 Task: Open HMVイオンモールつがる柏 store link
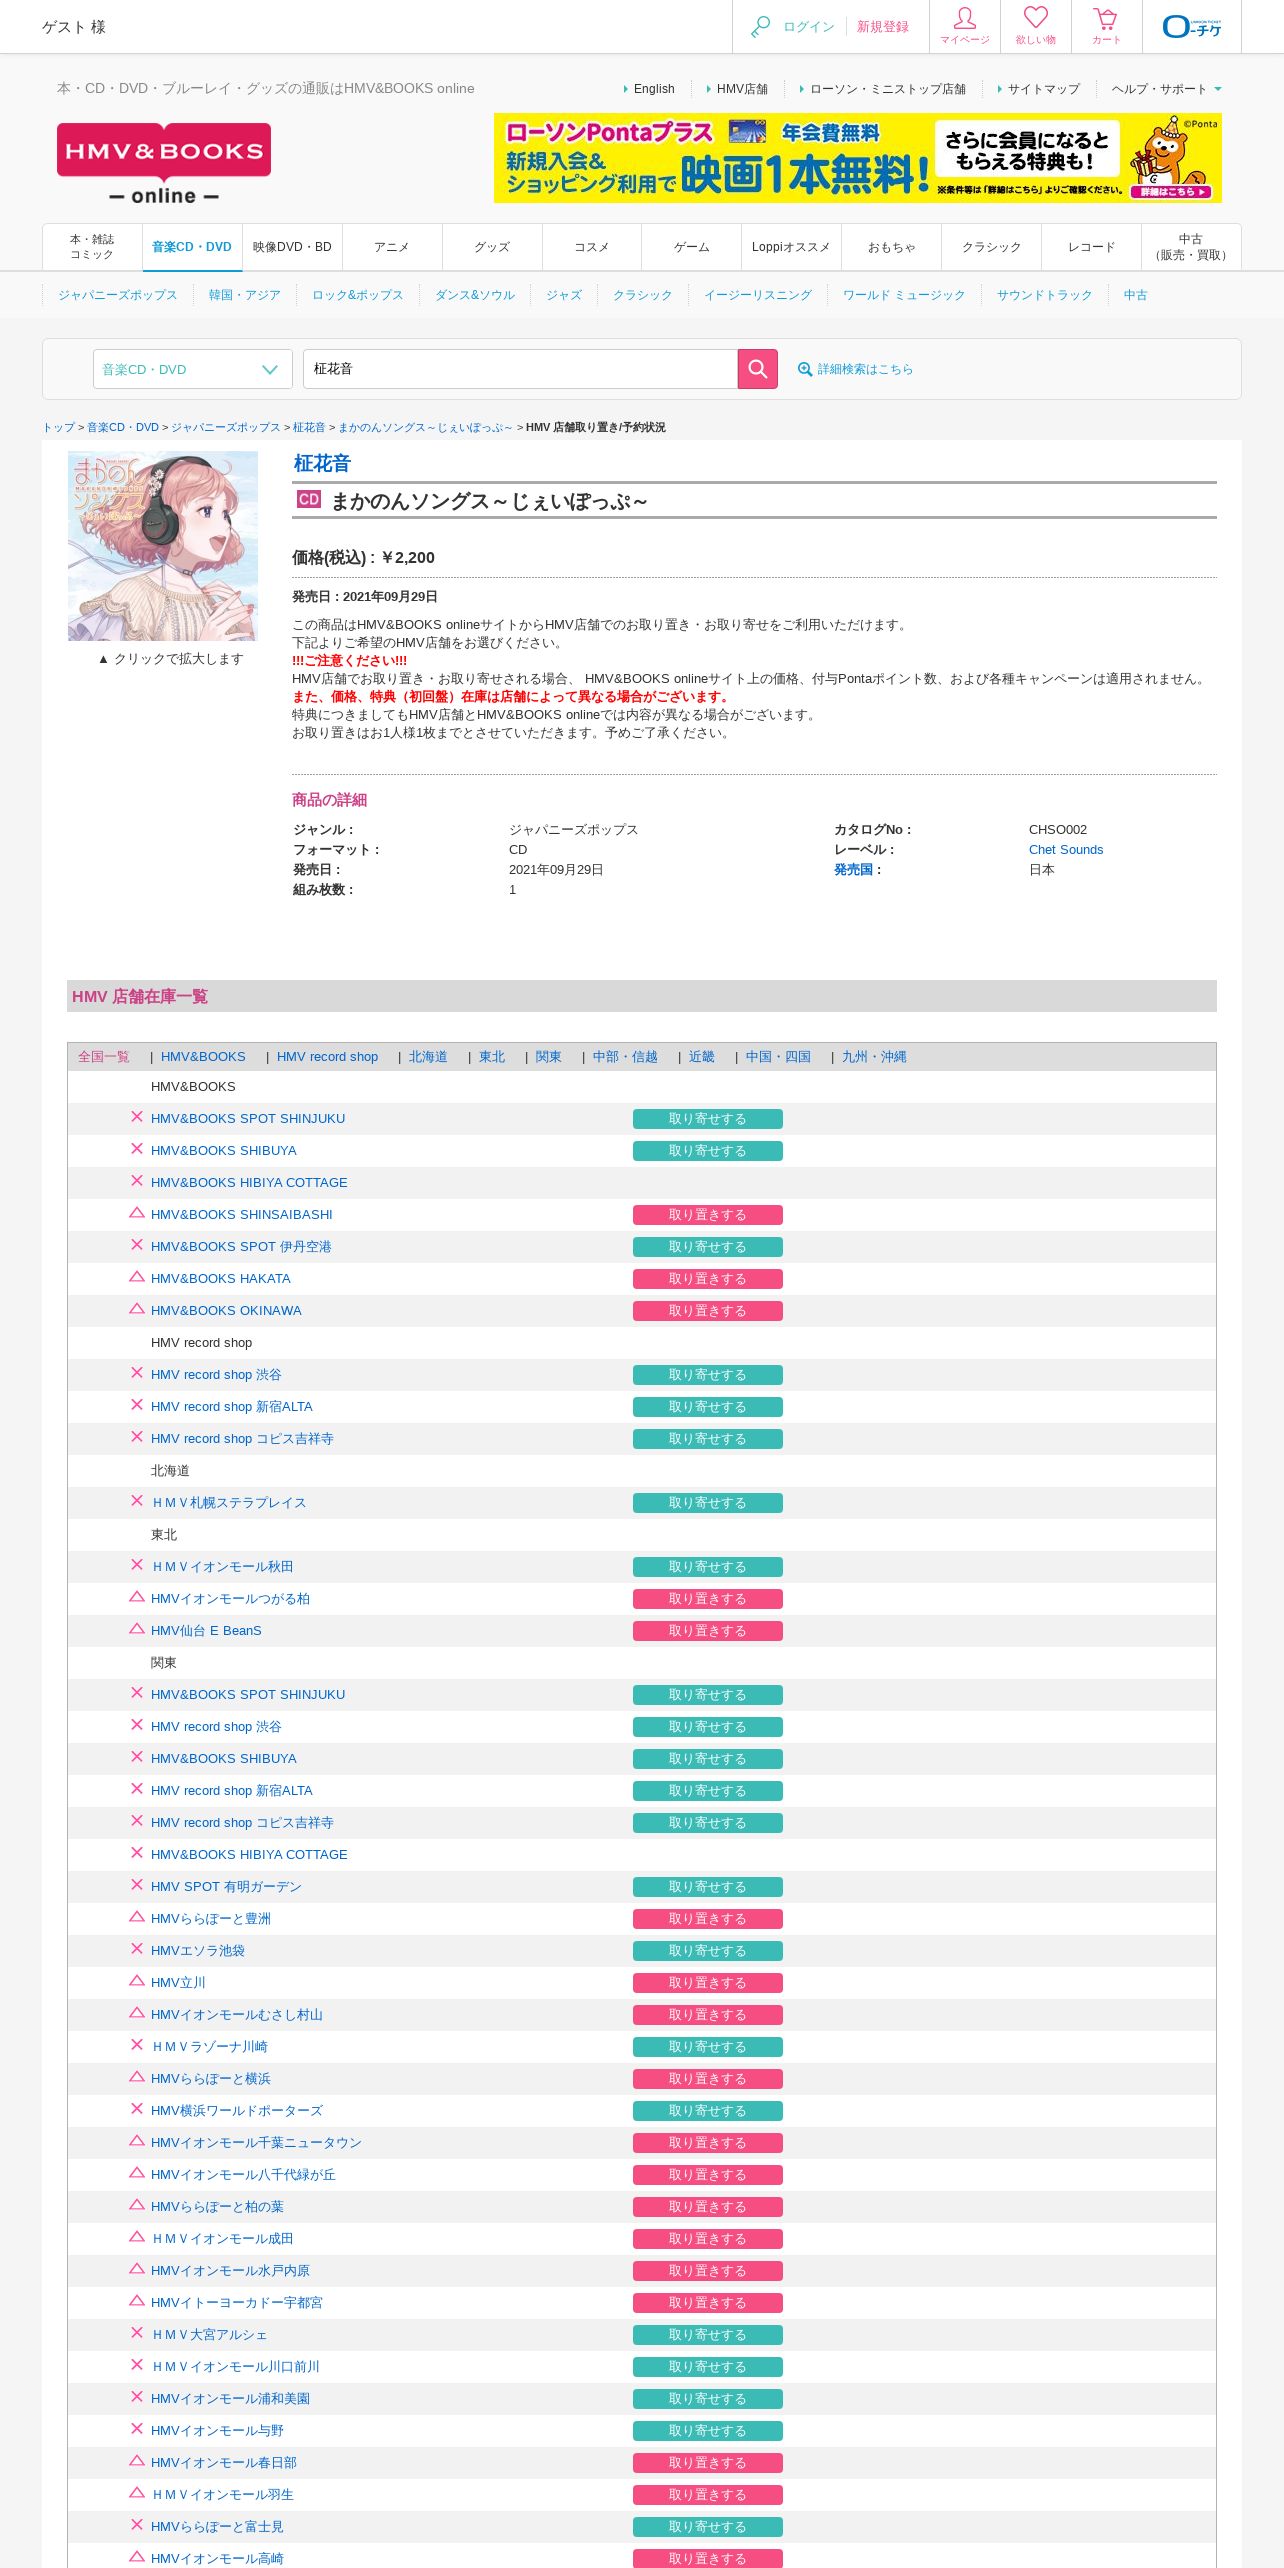tap(230, 1599)
